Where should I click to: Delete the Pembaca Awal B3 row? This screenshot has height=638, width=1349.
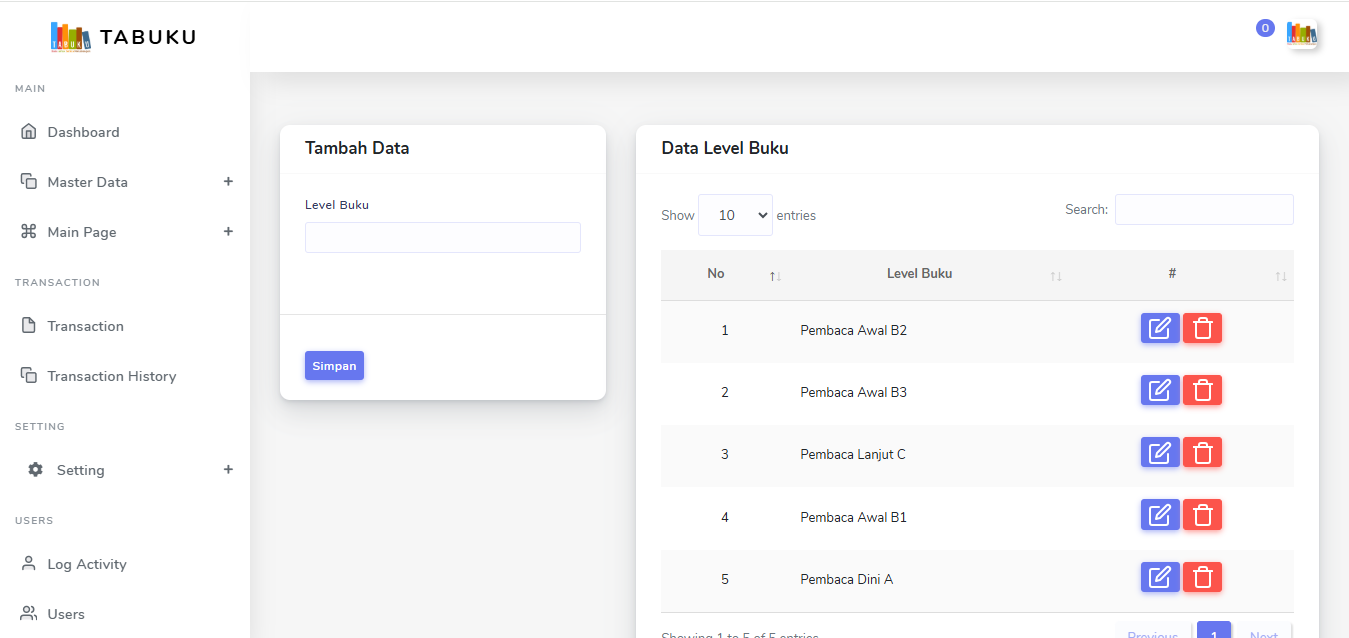(x=1202, y=390)
